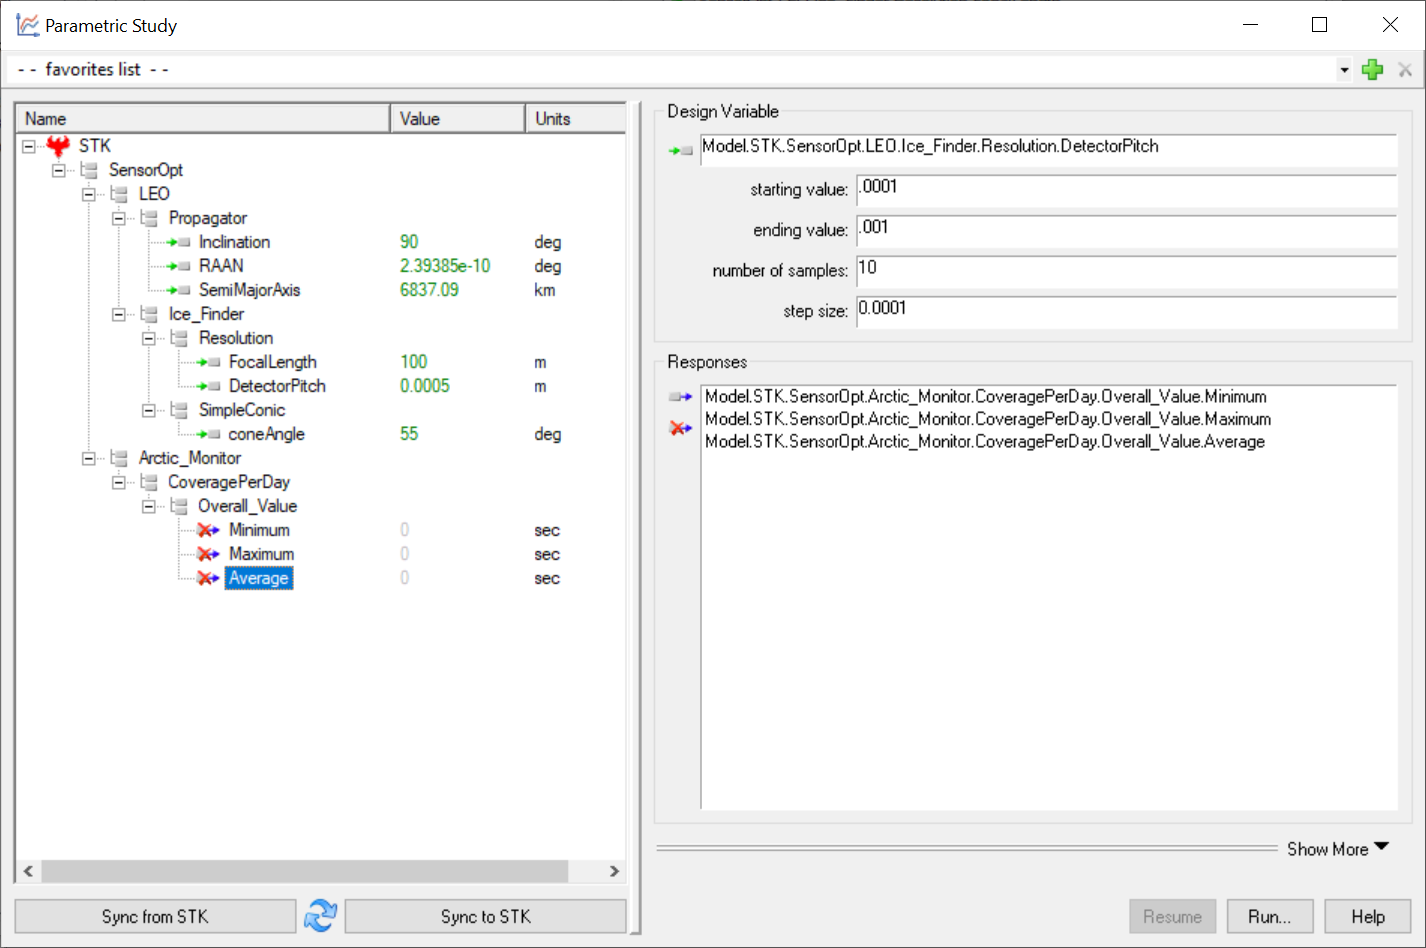Select the coneAngle tree item
The width and height of the screenshot is (1426, 948).
pyautogui.click(x=266, y=434)
